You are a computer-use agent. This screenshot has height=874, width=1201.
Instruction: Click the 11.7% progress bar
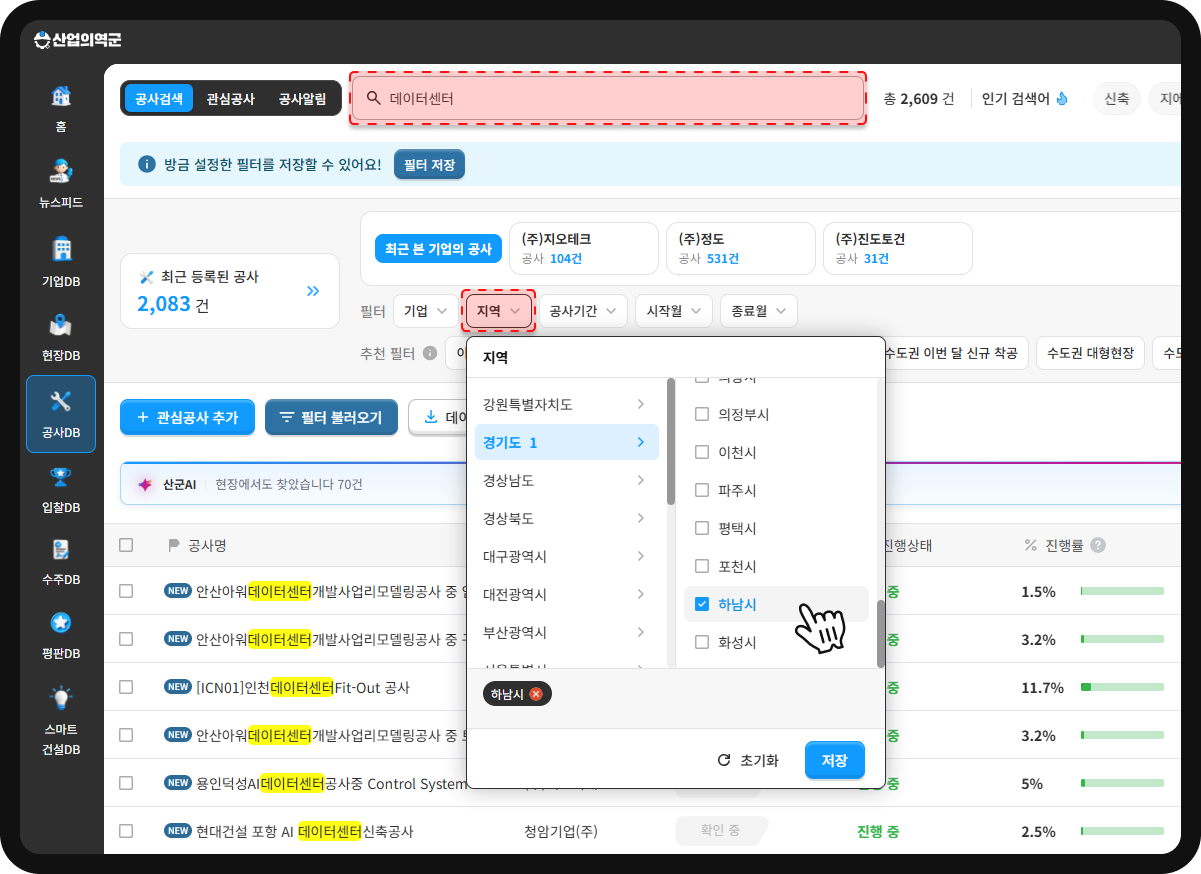point(1122,687)
